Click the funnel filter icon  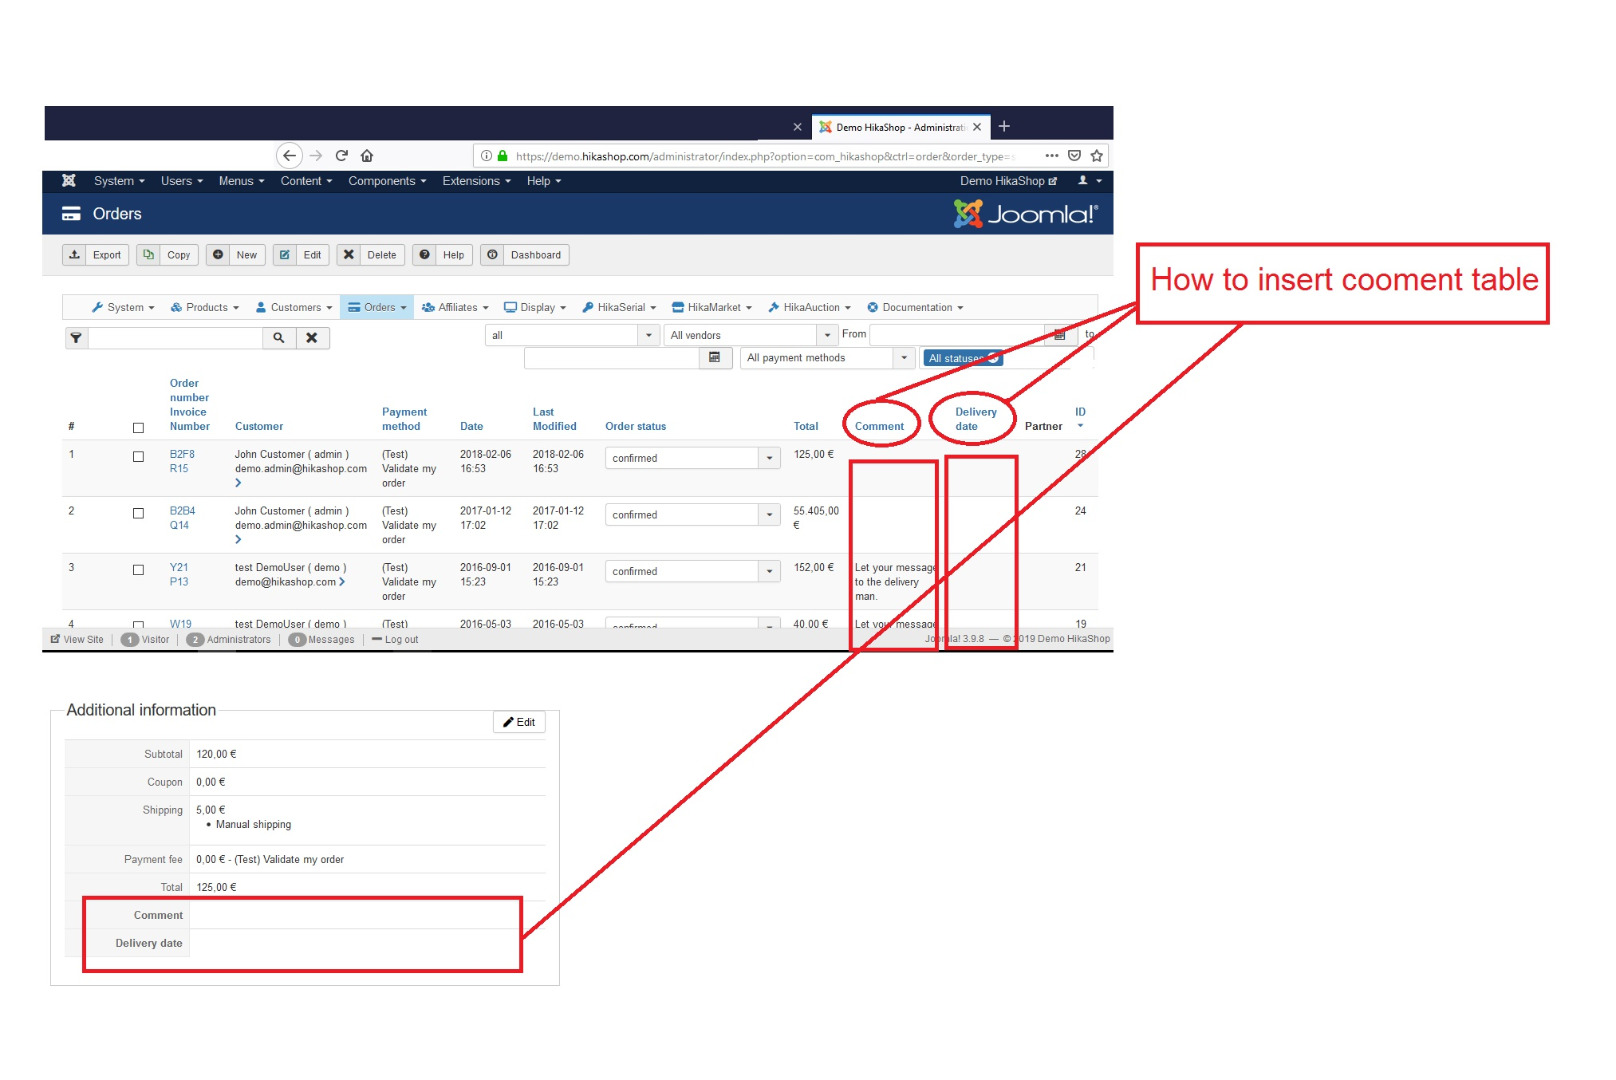click(76, 338)
